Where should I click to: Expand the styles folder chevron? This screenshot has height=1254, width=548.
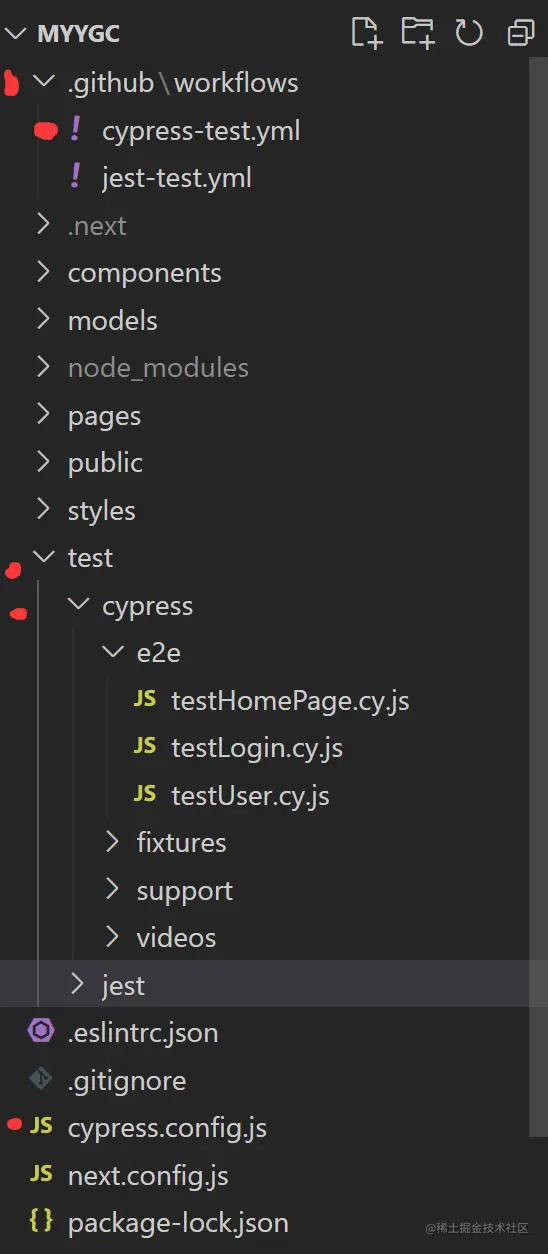click(43, 509)
